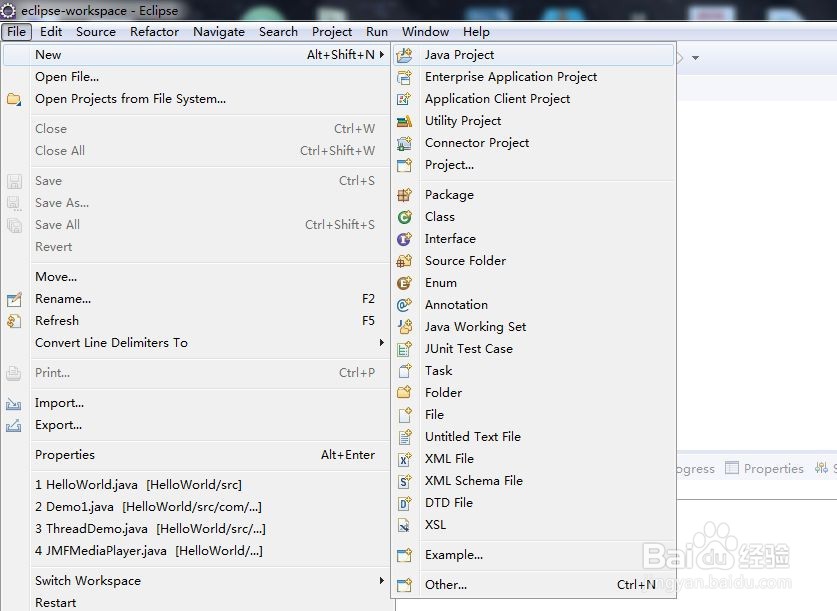The height and width of the screenshot is (611, 837).
Task: Close the File menu via File label
Action: 17,31
